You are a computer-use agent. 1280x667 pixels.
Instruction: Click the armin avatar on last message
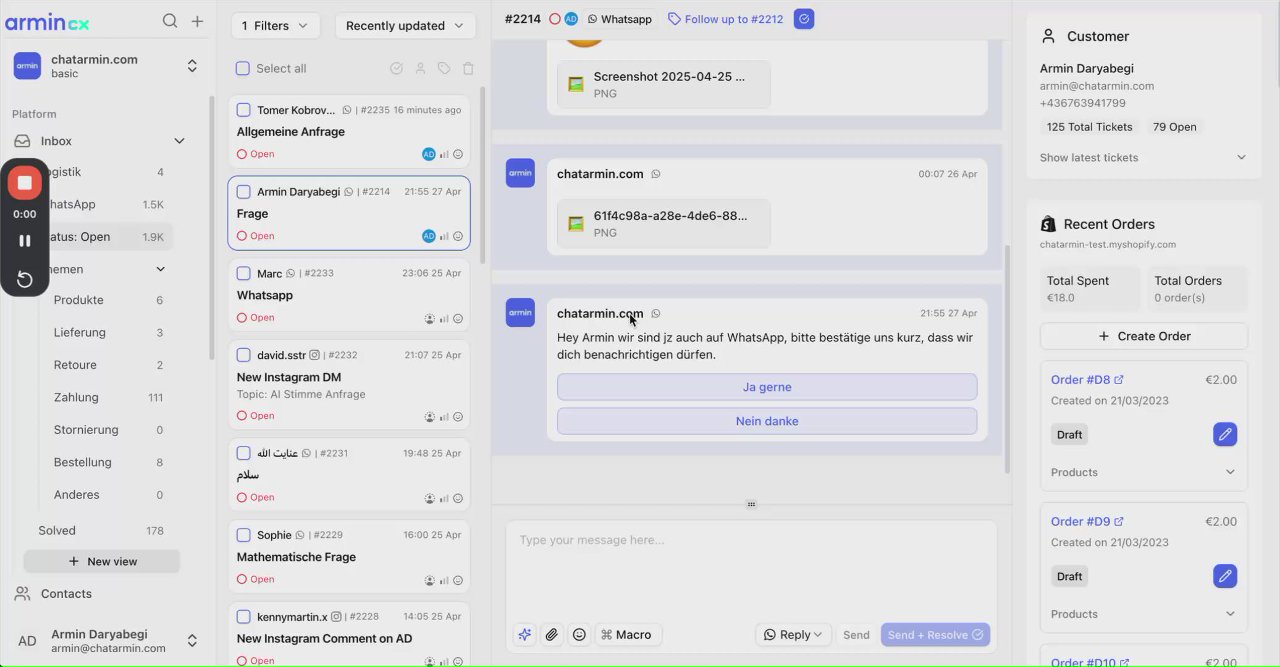click(520, 312)
